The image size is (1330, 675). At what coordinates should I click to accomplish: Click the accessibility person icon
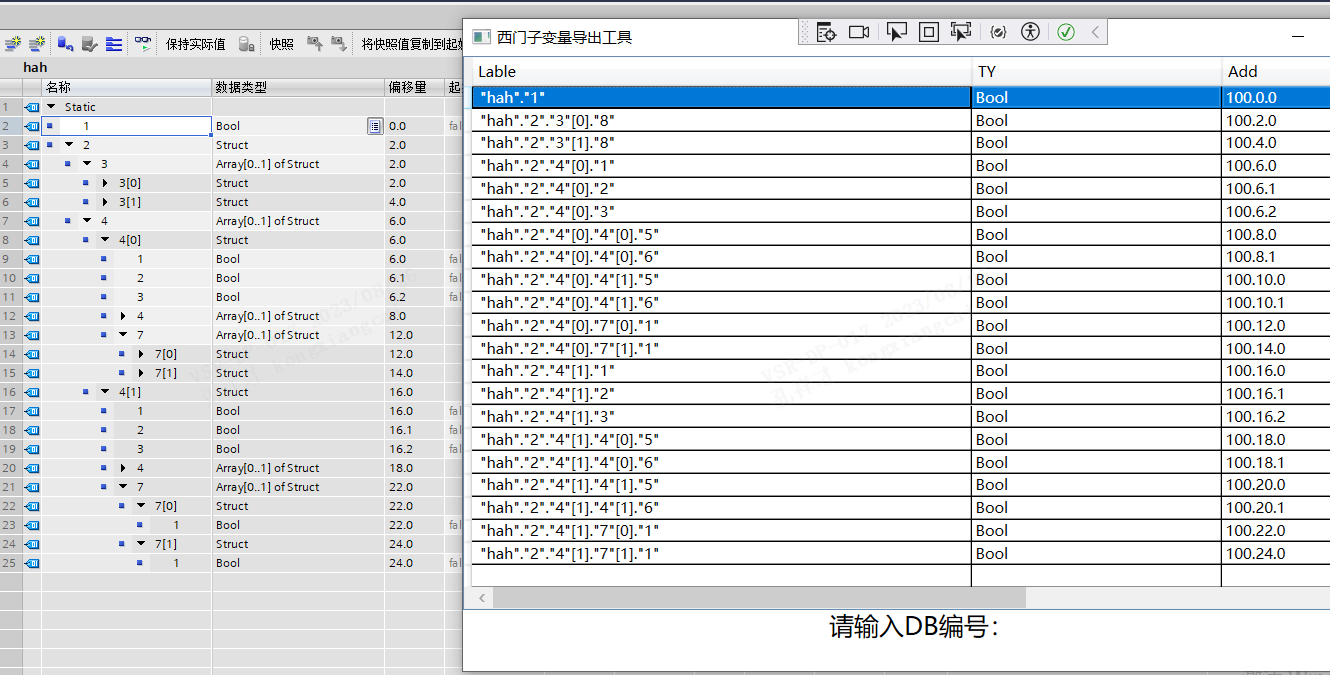click(1031, 32)
